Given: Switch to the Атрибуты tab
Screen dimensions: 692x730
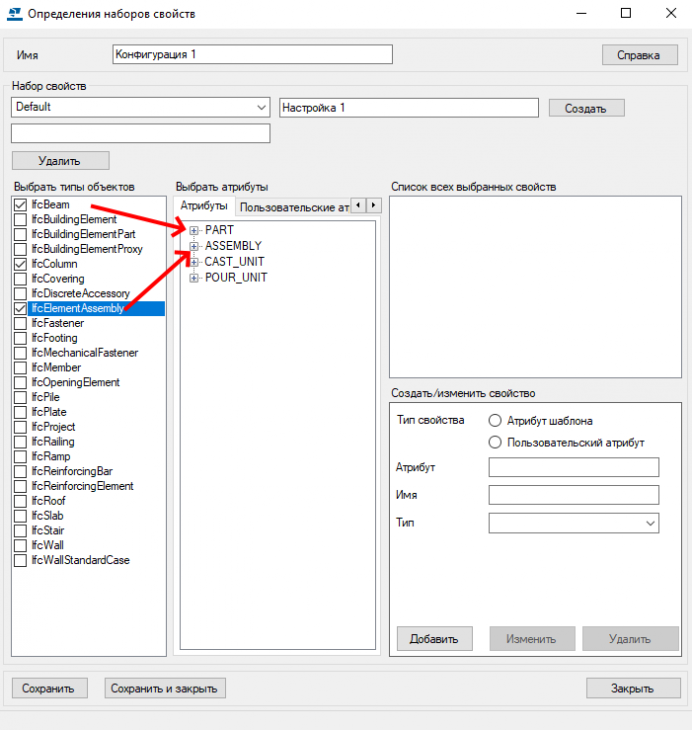Looking at the screenshot, I should pos(204,206).
